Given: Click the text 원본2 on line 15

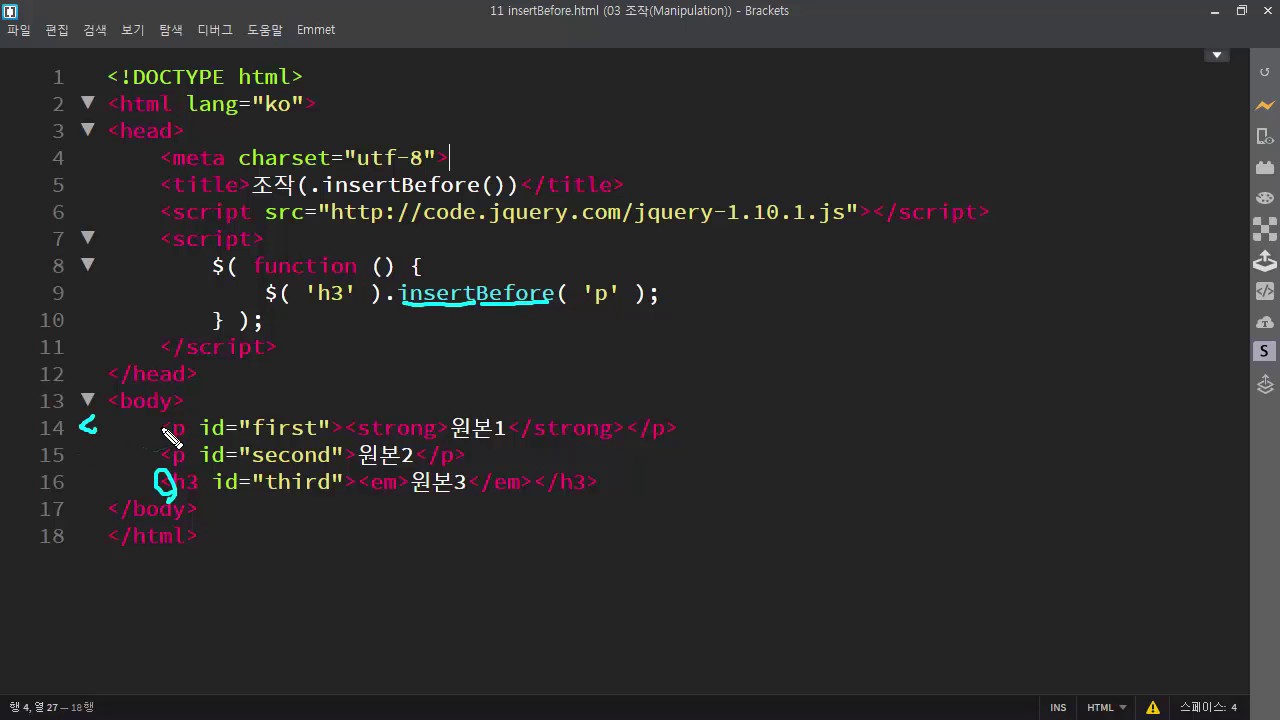Looking at the screenshot, I should point(386,455).
